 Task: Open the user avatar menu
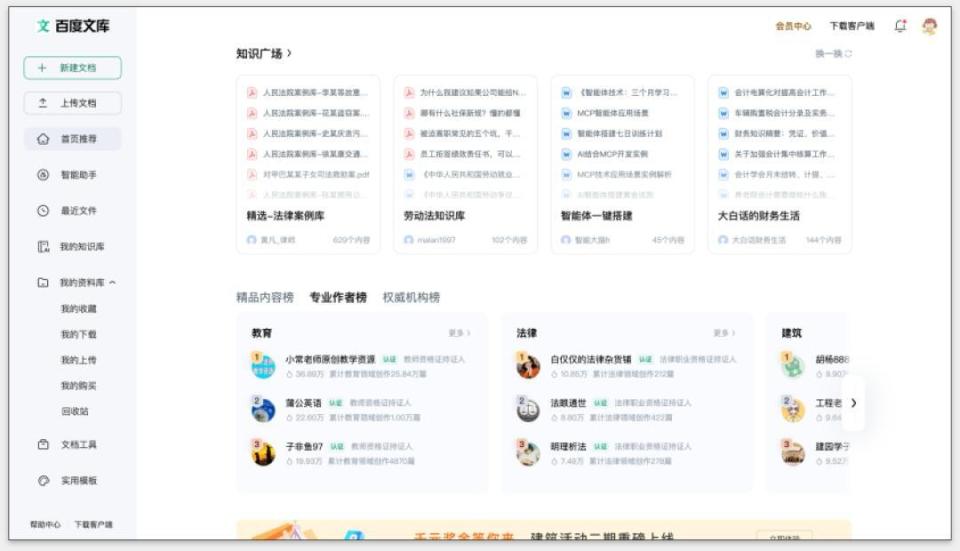(x=929, y=26)
